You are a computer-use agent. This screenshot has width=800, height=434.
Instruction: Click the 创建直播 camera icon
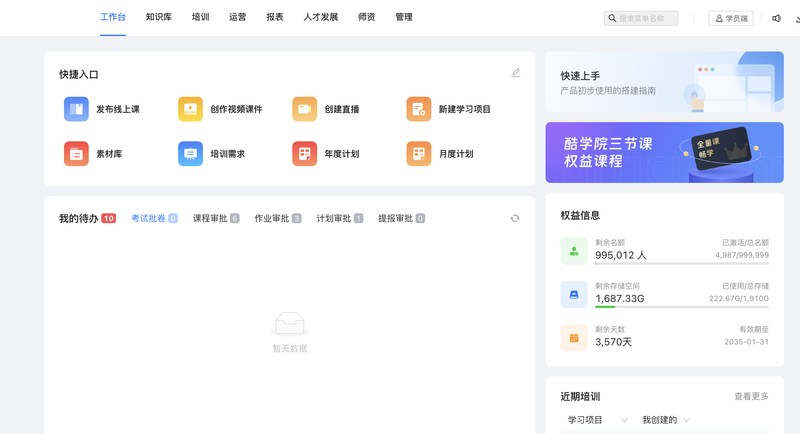(x=305, y=109)
